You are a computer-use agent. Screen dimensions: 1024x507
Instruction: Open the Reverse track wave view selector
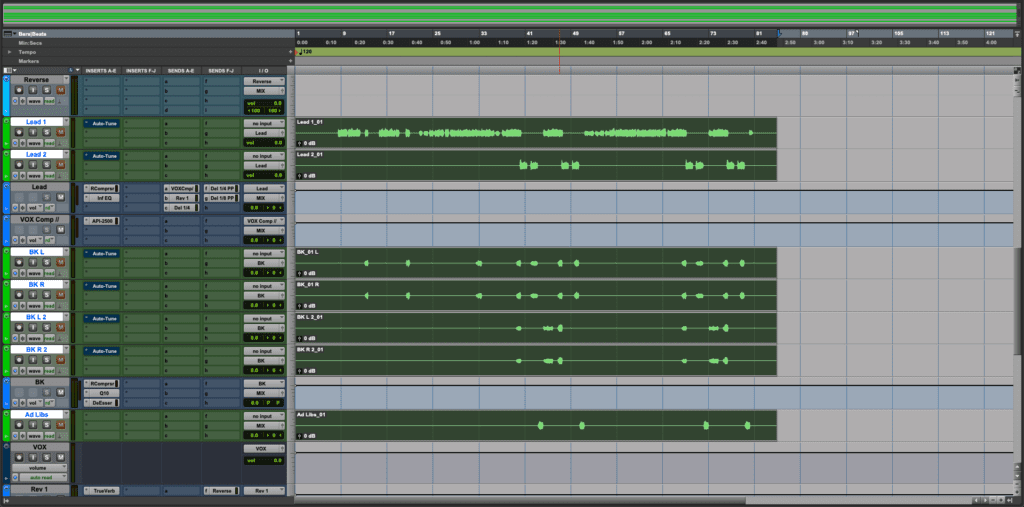[35, 101]
